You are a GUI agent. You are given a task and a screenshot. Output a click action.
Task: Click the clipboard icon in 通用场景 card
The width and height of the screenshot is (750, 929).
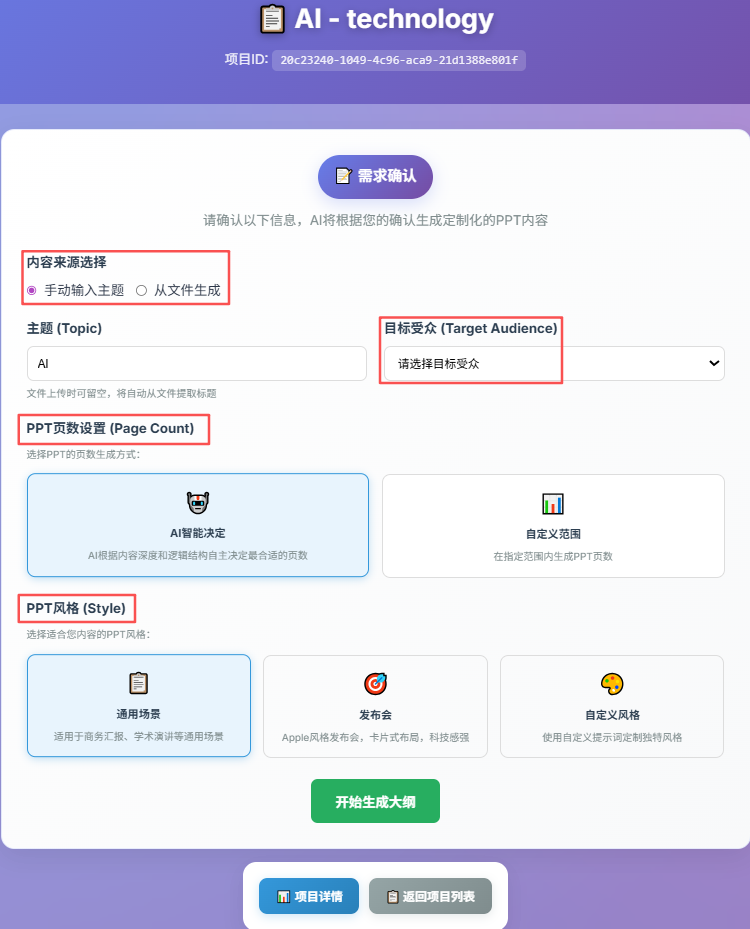139,683
